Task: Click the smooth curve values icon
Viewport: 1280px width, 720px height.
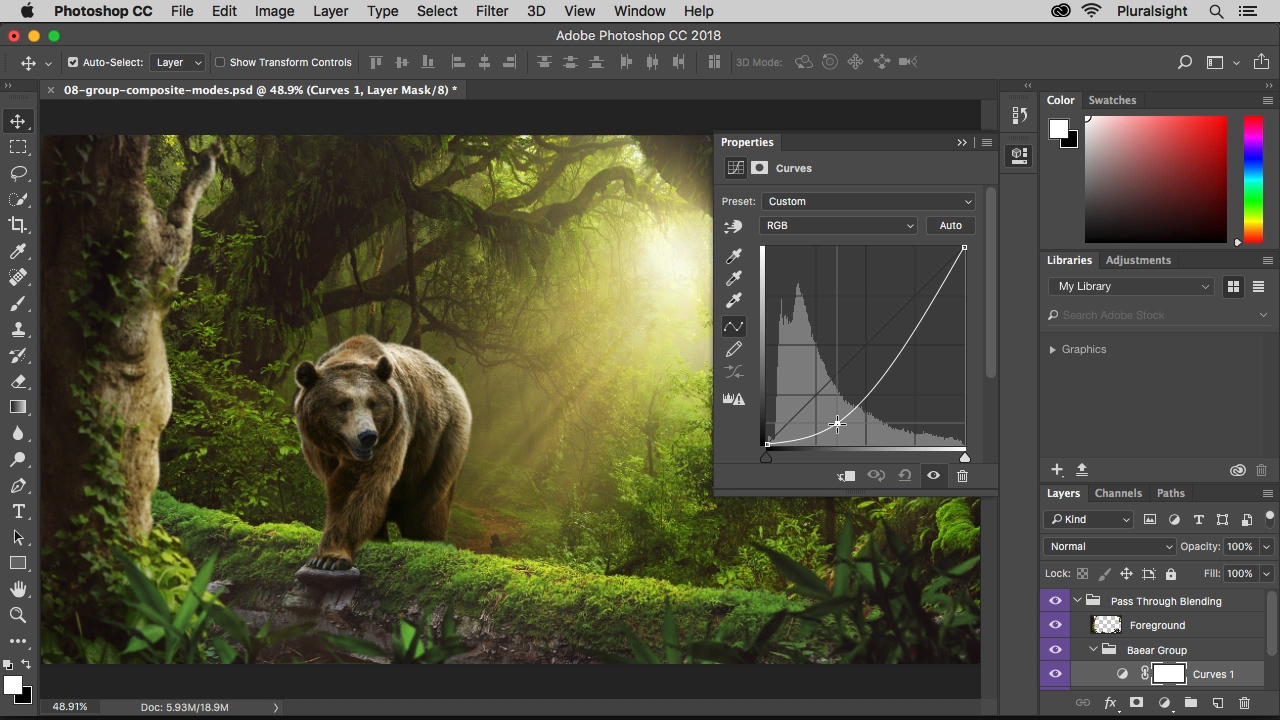Action: (734, 371)
